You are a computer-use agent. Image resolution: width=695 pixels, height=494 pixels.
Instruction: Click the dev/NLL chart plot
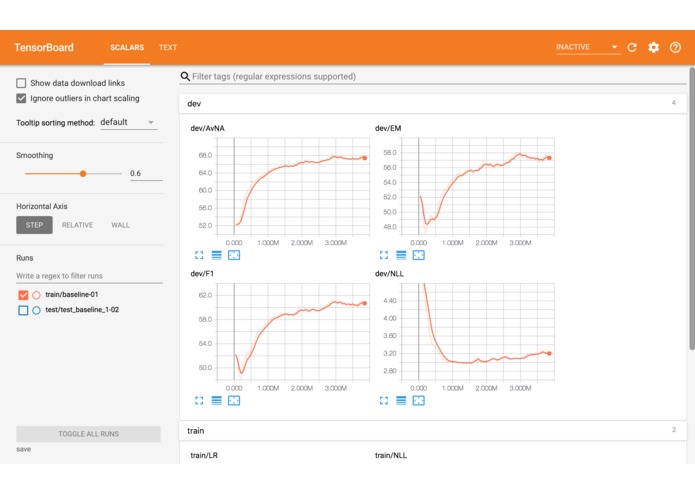[477, 331]
